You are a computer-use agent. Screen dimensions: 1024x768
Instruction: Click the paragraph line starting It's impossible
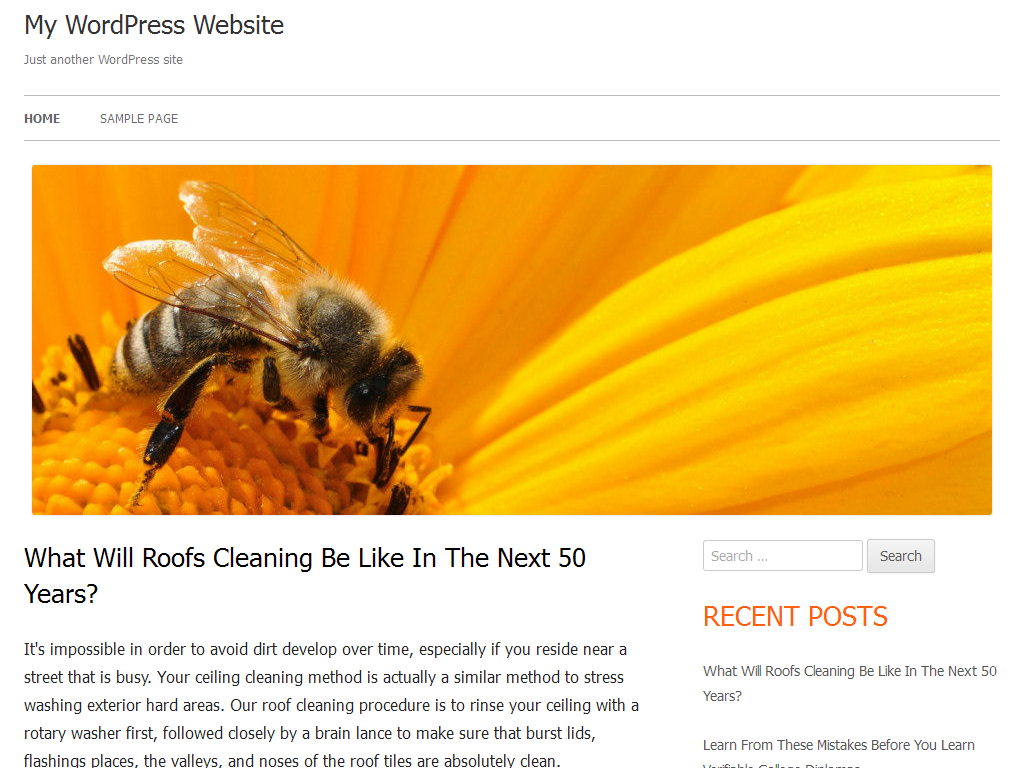point(325,649)
